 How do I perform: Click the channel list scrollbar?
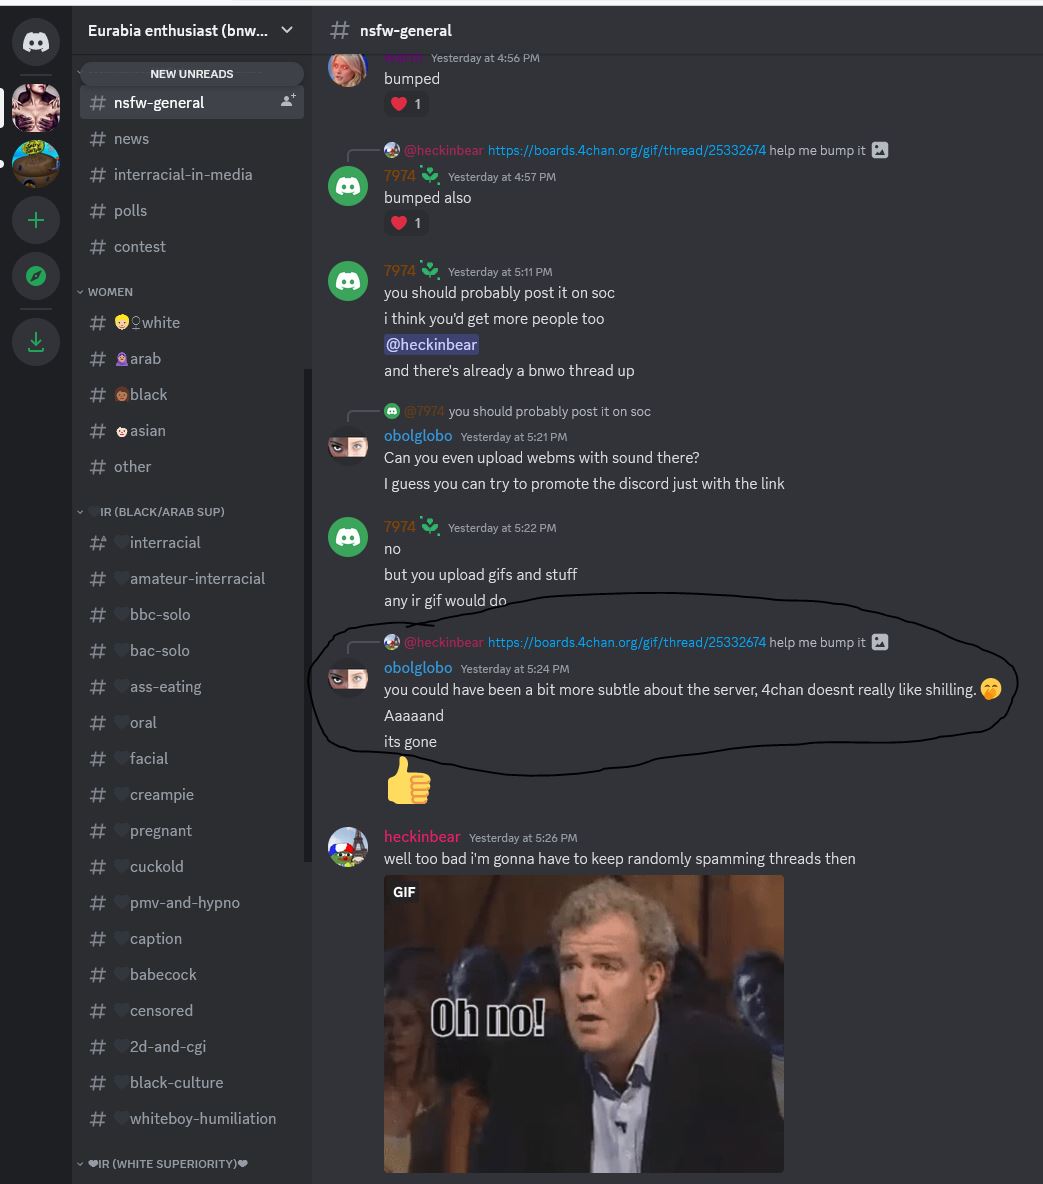307,615
